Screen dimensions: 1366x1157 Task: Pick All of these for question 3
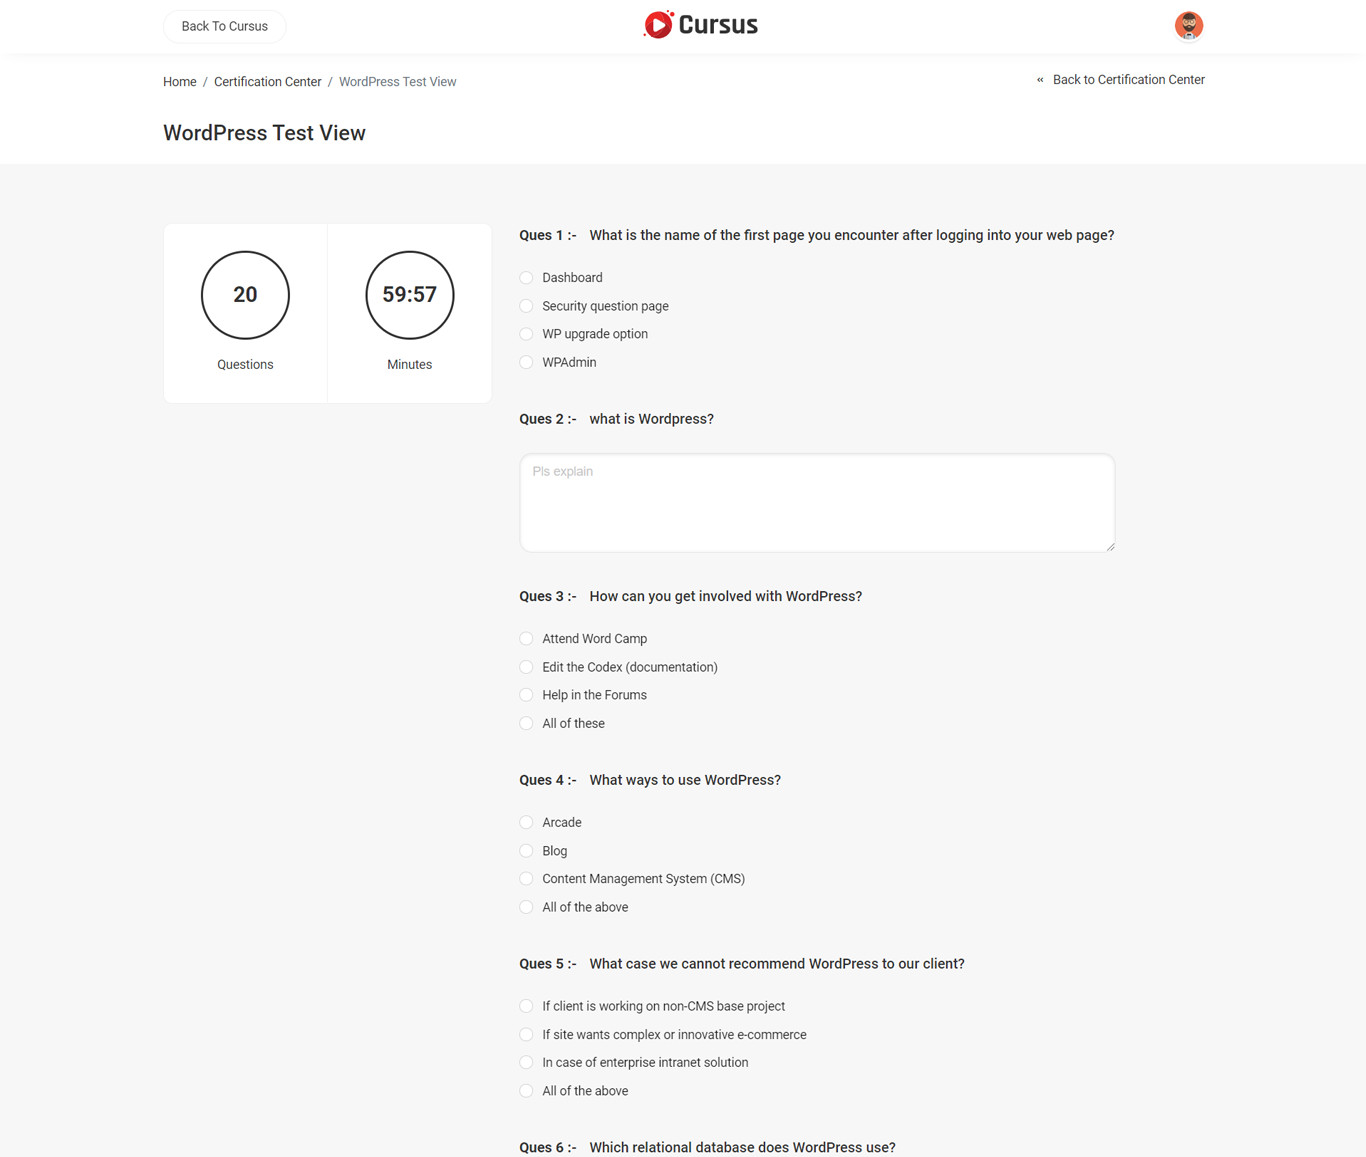(x=527, y=723)
